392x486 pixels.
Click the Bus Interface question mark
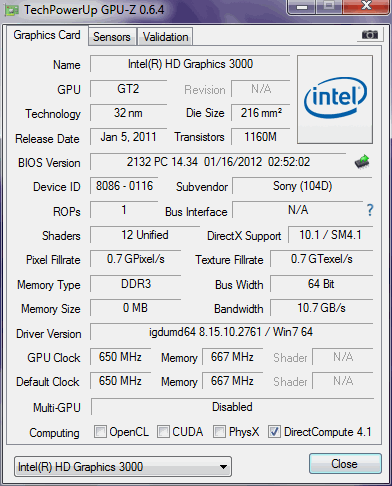pyautogui.click(x=370, y=210)
